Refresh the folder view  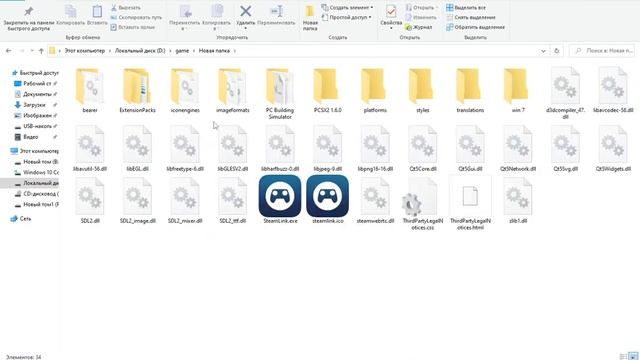(557, 51)
